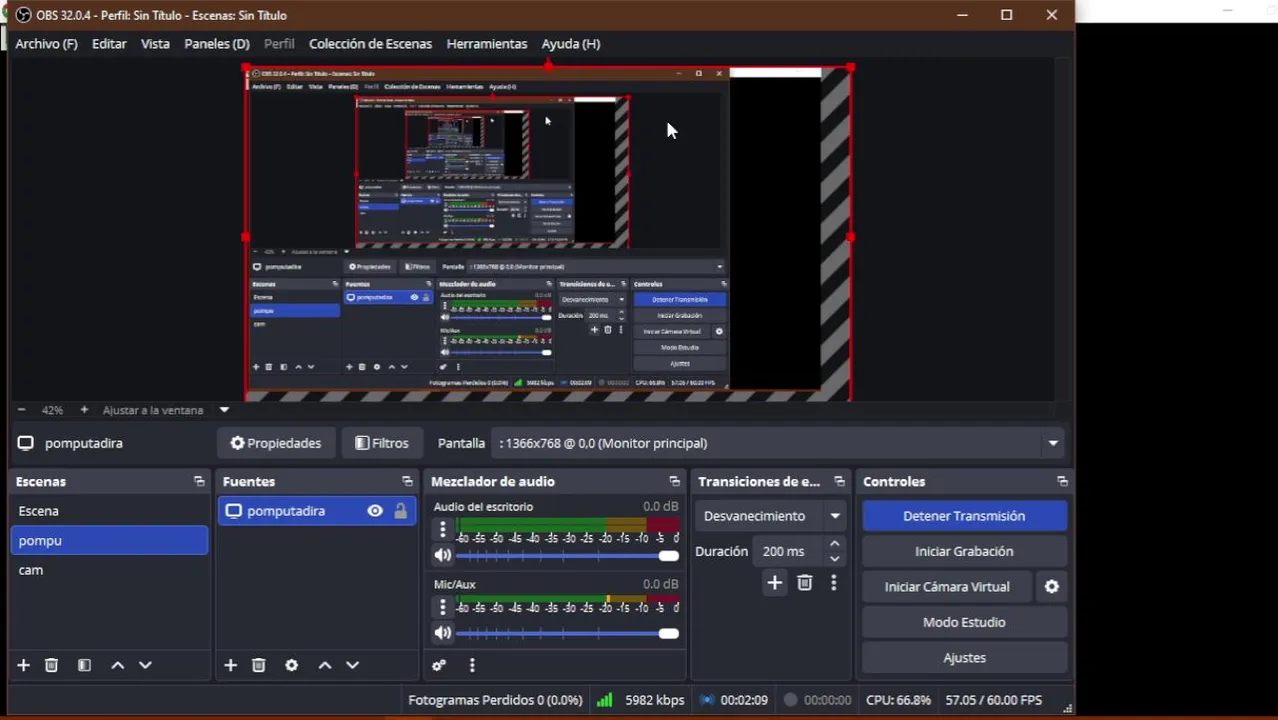Open scene filters icon in Escenas panel
The image size is (1278, 720).
click(84, 665)
